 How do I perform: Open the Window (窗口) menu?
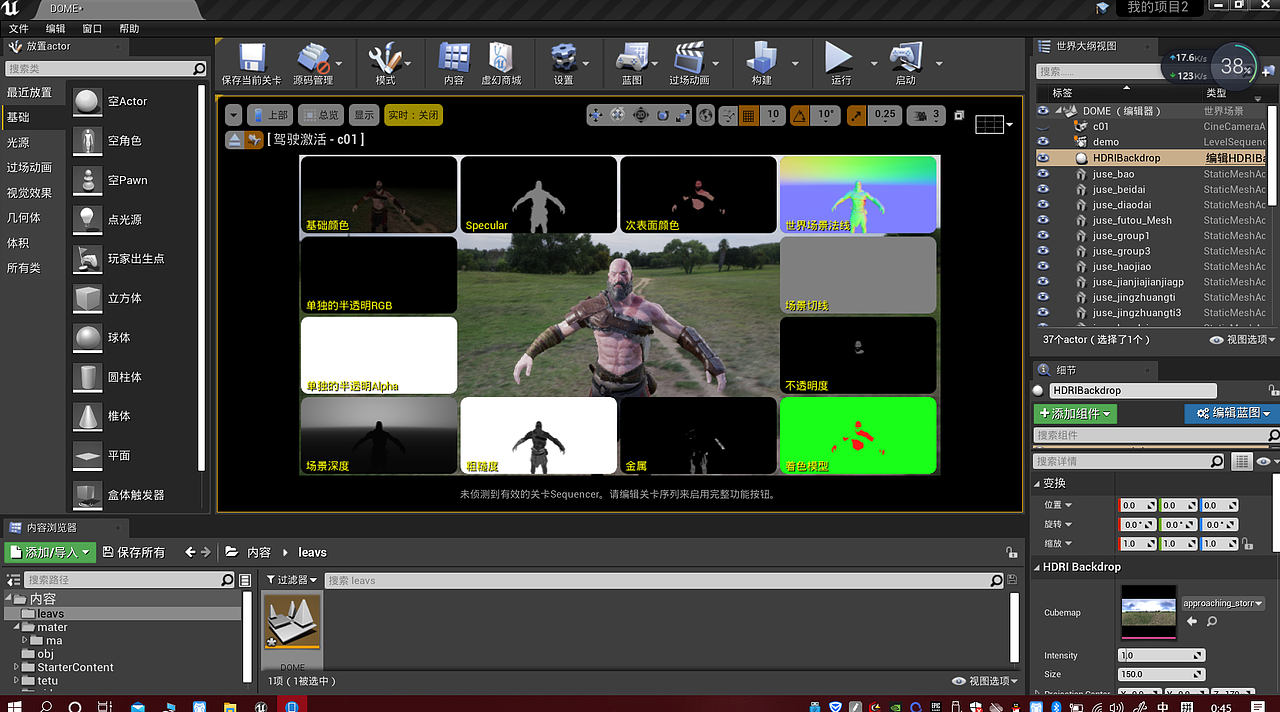pyautogui.click(x=92, y=29)
